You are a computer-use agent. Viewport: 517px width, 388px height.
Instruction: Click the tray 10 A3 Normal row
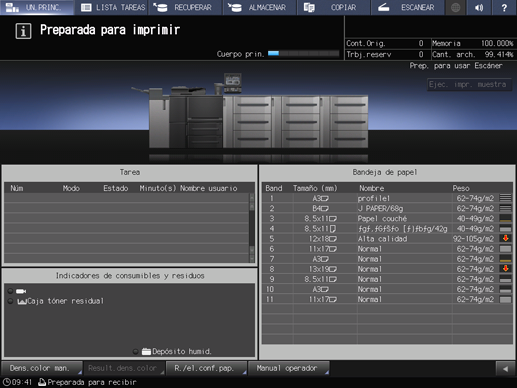click(x=387, y=289)
